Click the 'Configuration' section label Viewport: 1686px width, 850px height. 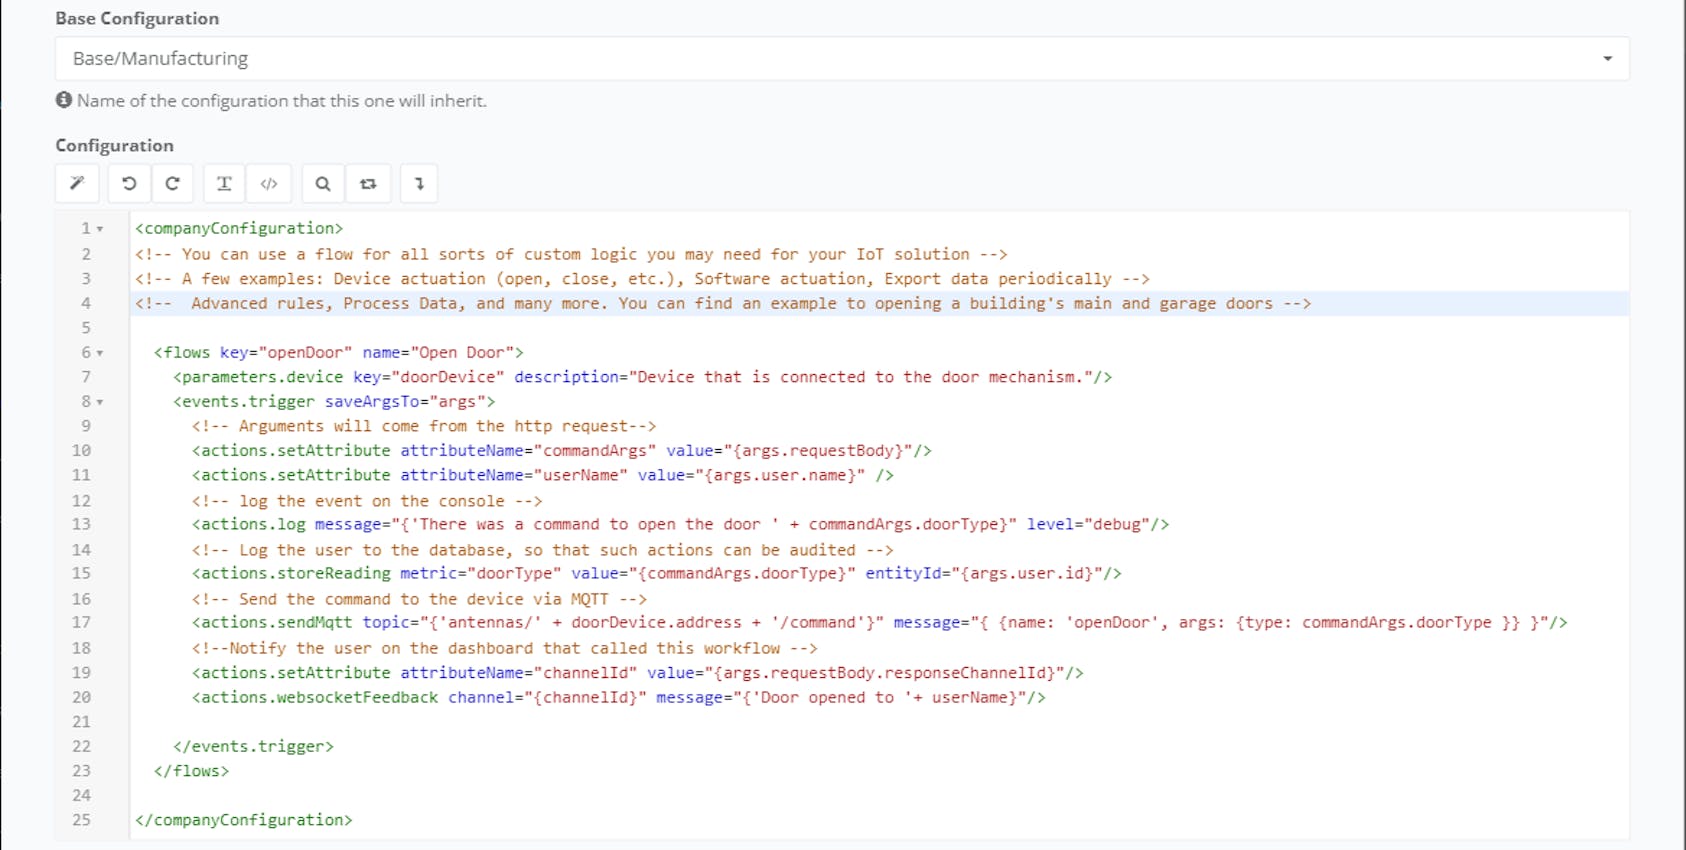[x=114, y=145]
